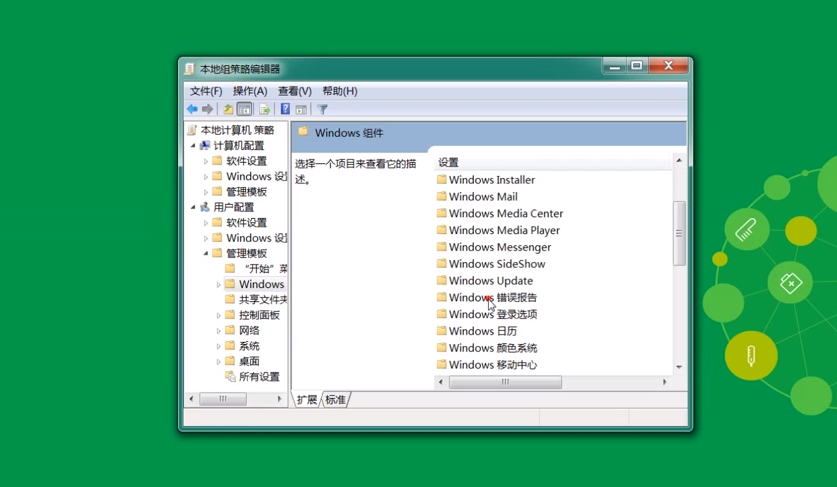The width and height of the screenshot is (837, 487).
Task: Click the 所有设置 icon in tree
Action: pos(230,376)
